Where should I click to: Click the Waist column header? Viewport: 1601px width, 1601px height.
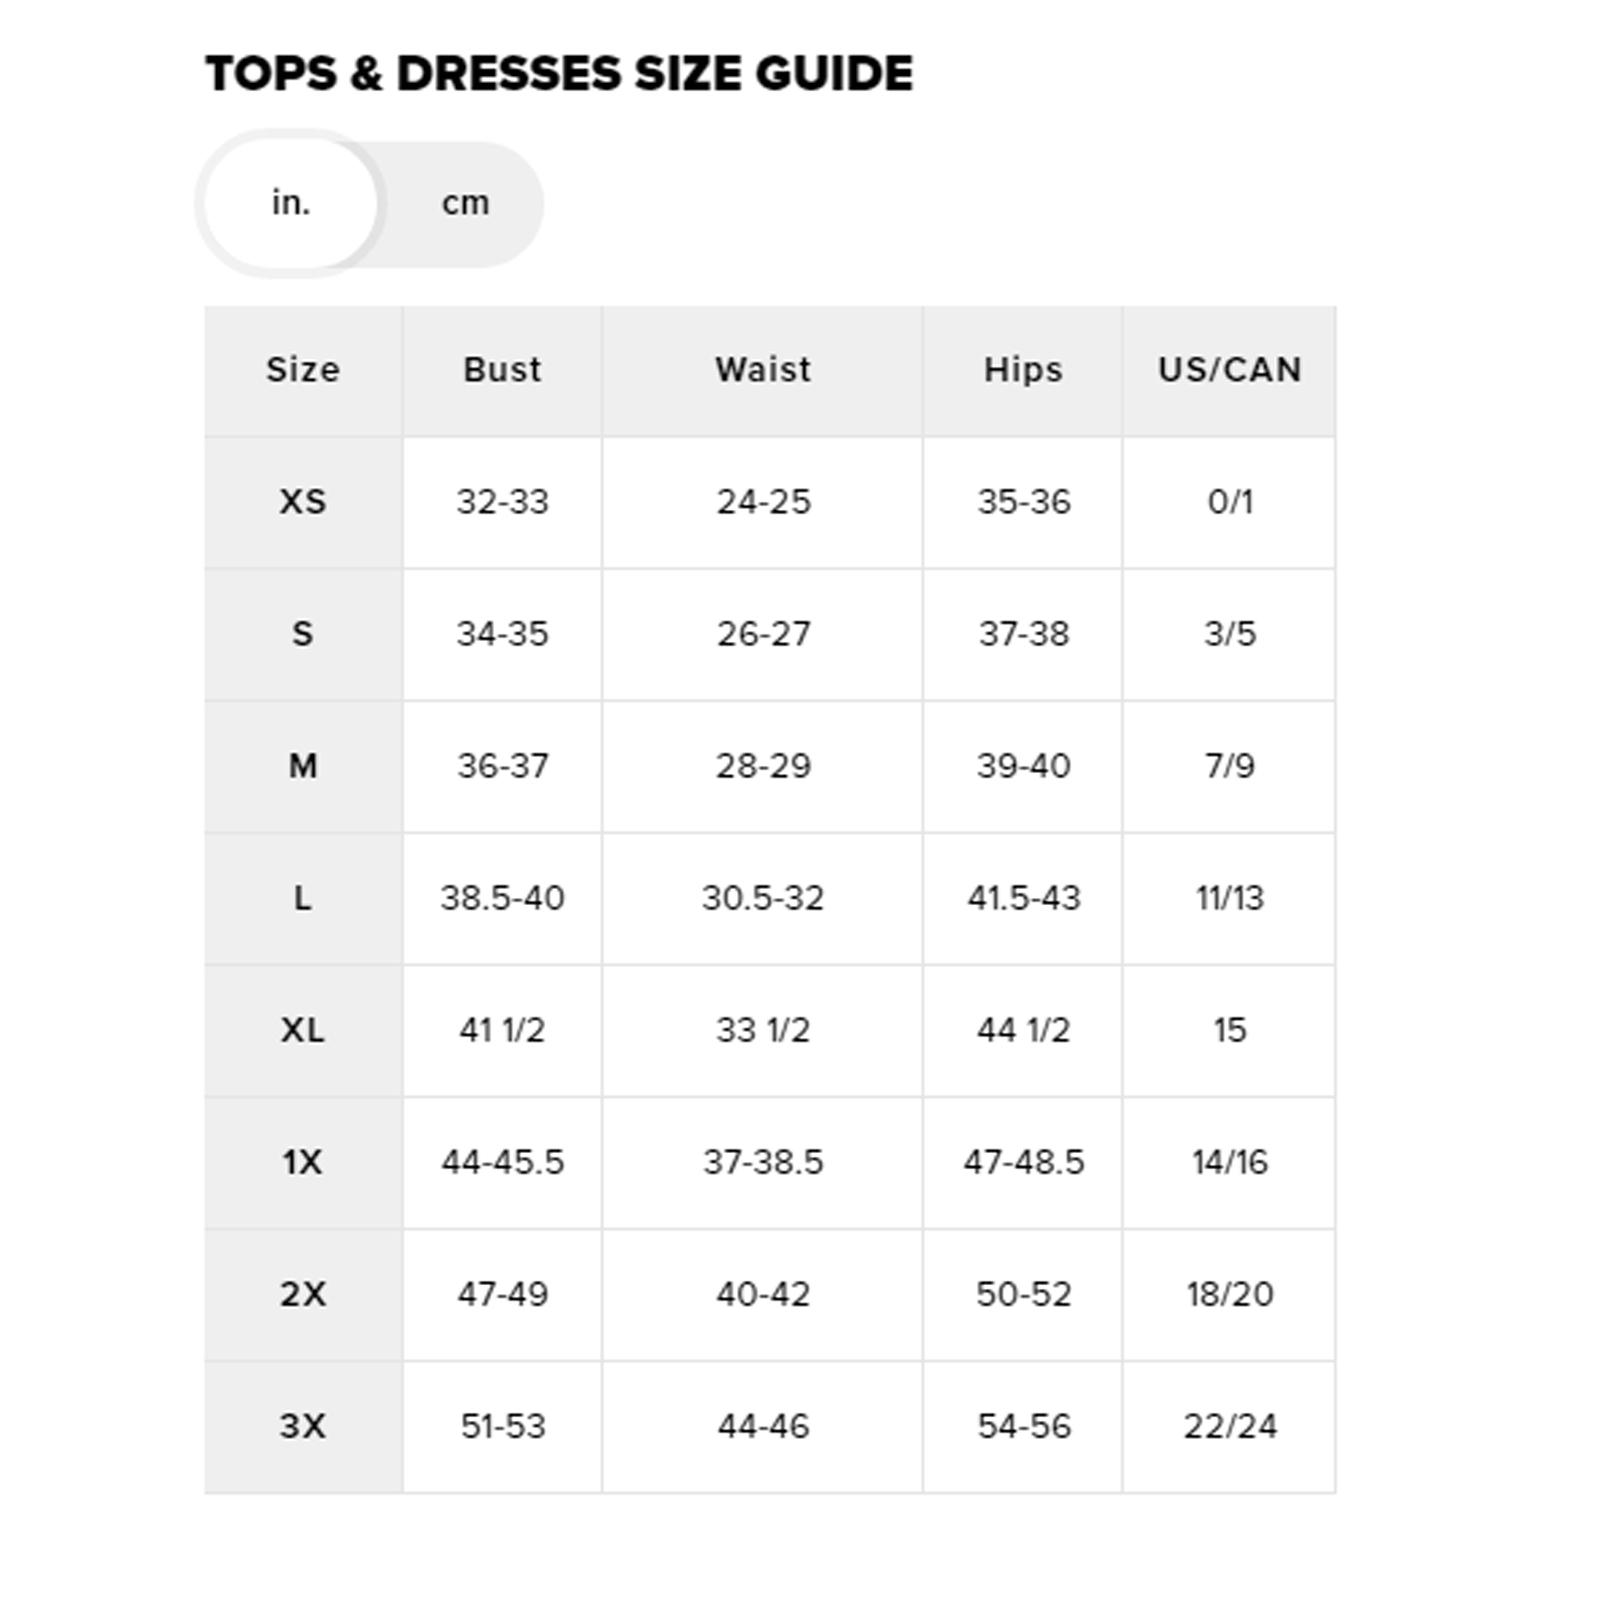click(762, 370)
